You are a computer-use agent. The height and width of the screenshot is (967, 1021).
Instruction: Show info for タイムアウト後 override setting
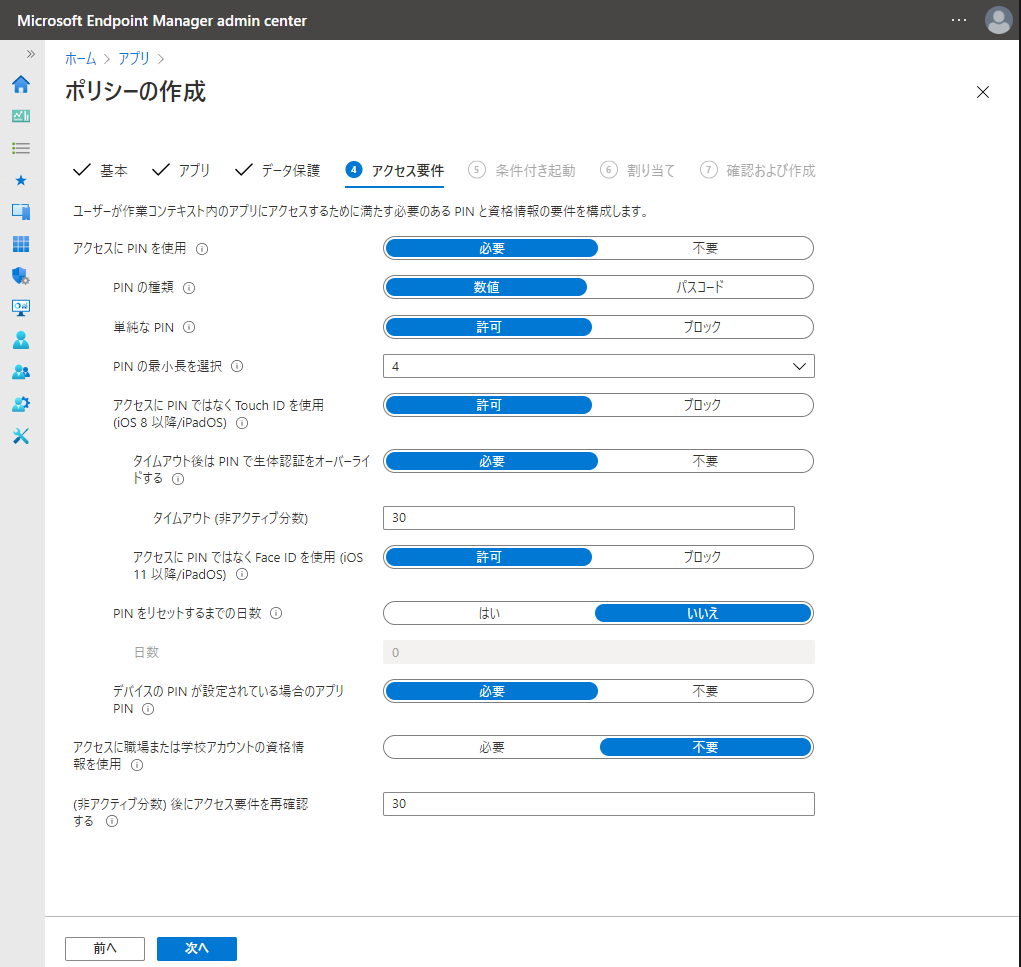(x=178, y=479)
